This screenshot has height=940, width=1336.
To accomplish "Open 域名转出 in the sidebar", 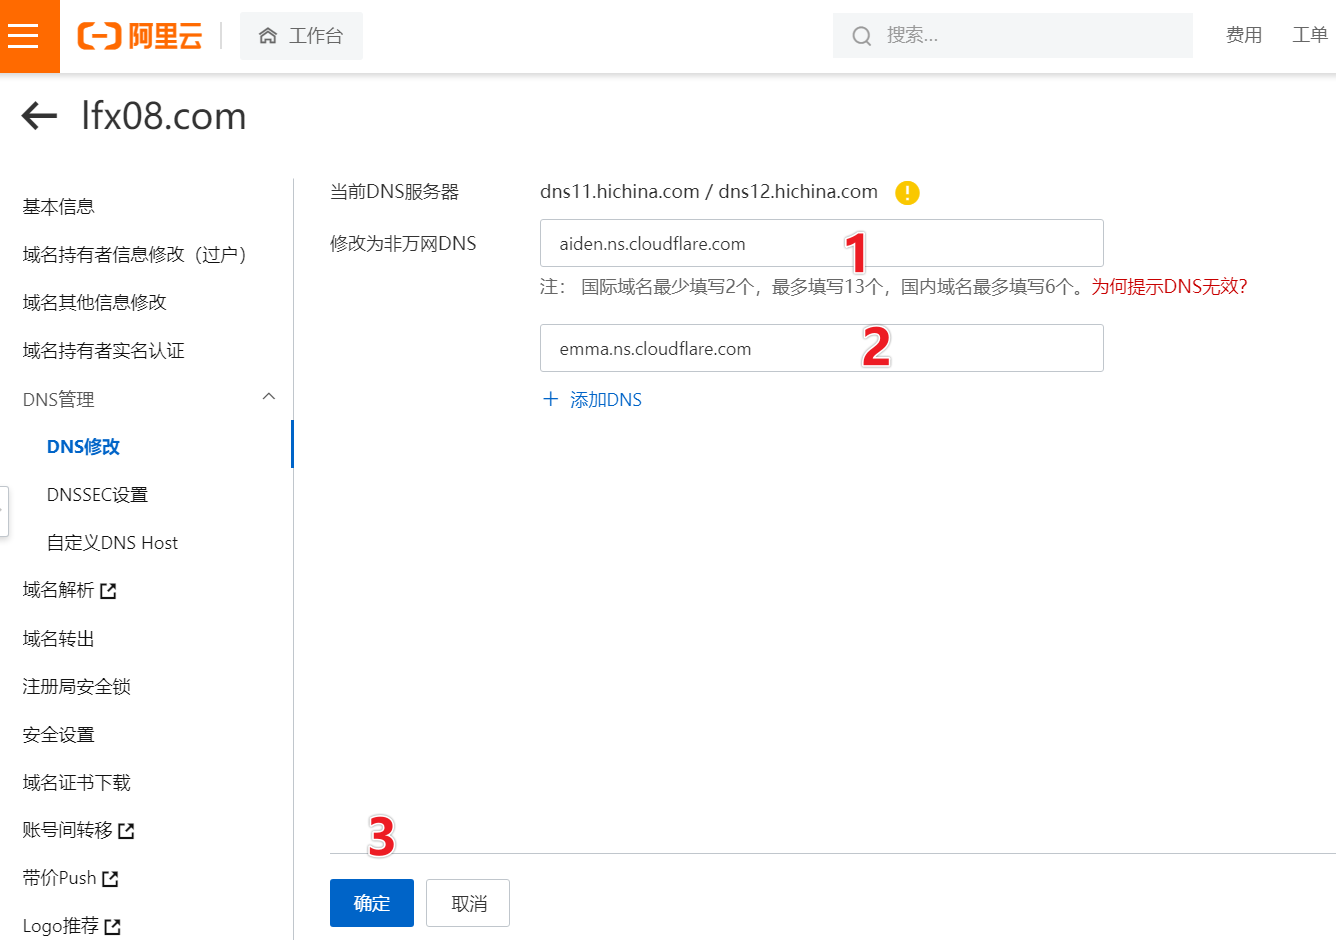I will [x=59, y=639].
